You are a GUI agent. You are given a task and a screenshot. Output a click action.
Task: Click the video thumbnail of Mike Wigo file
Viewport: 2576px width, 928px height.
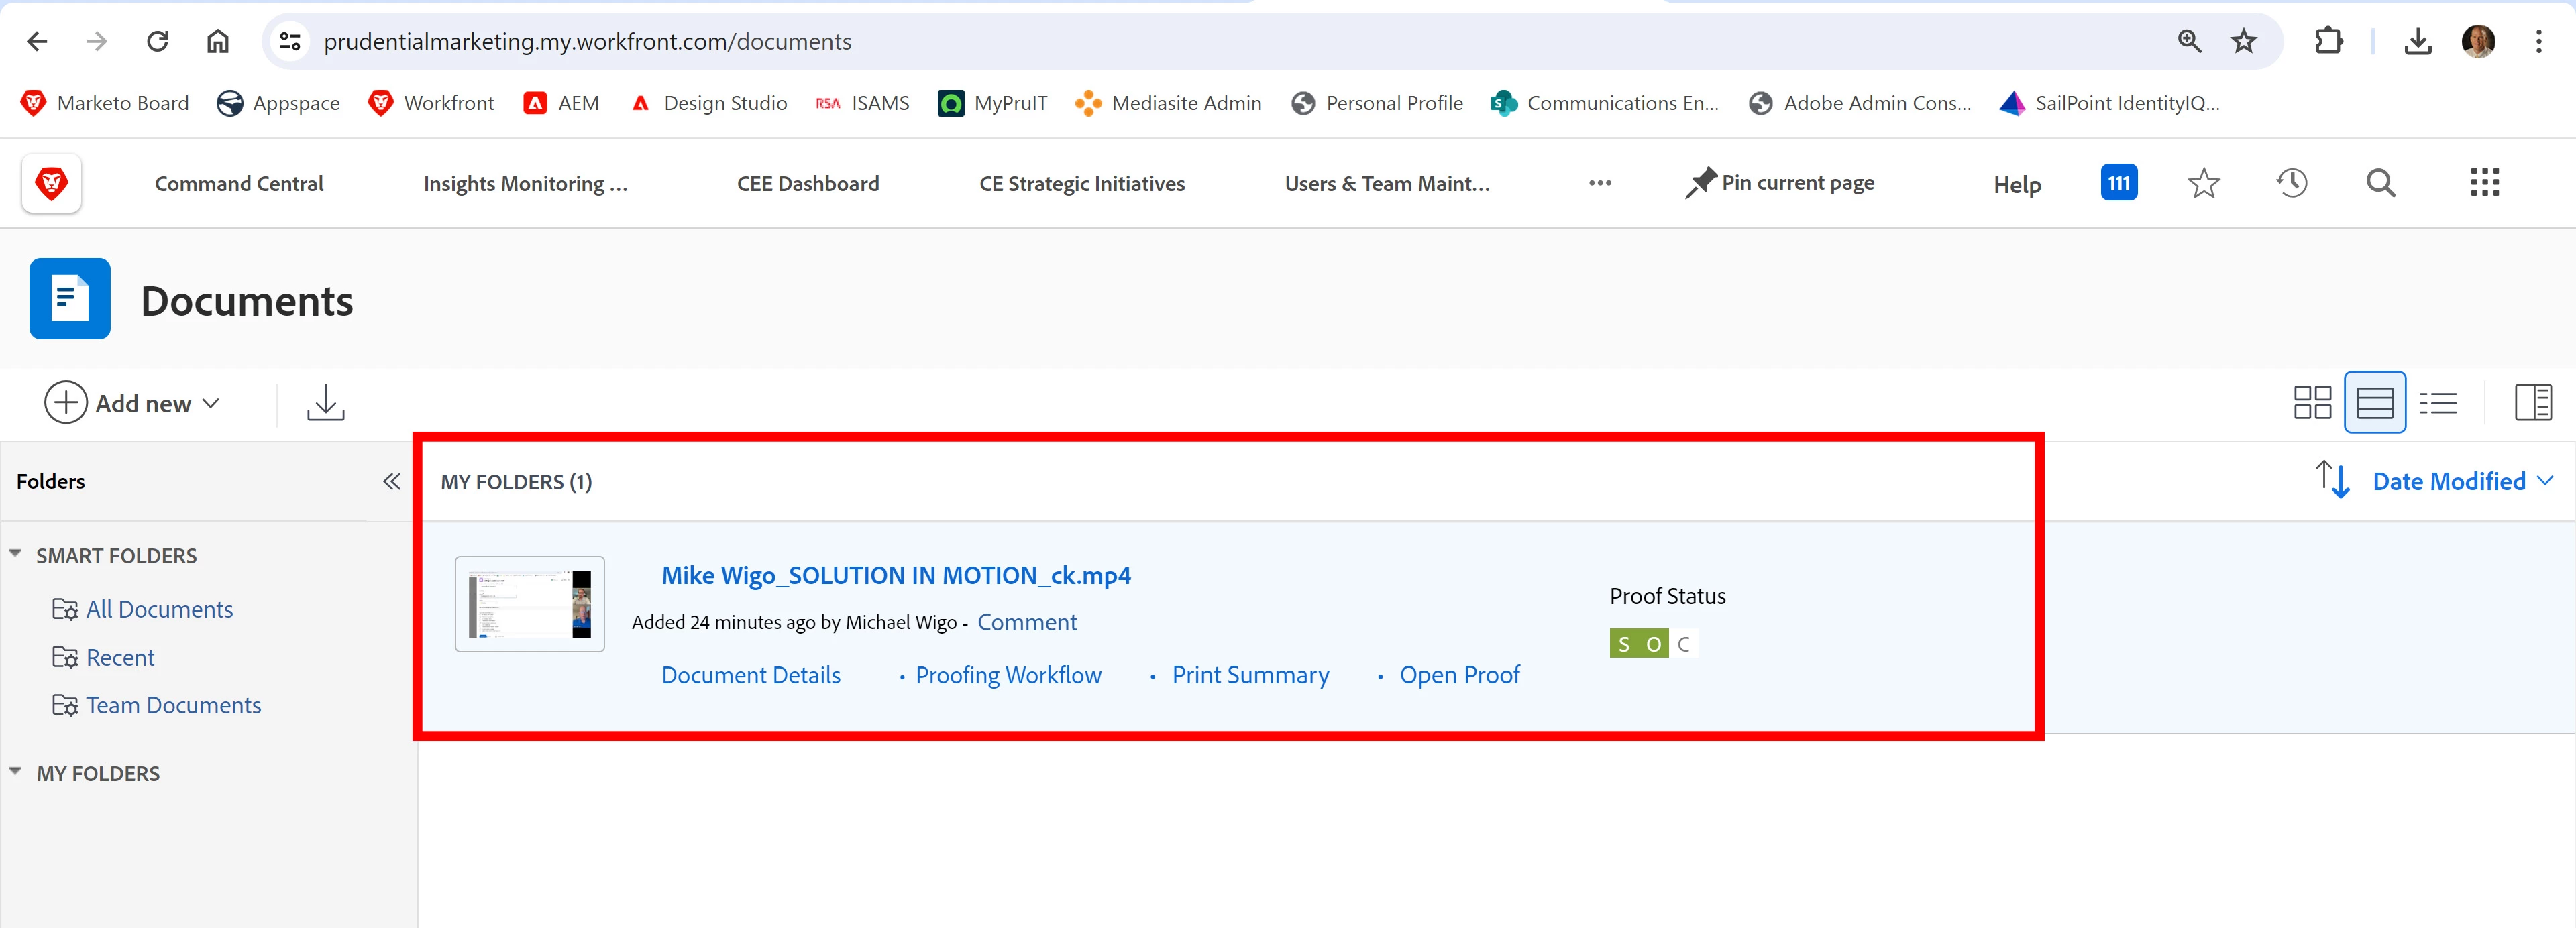(x=529, y=604)
